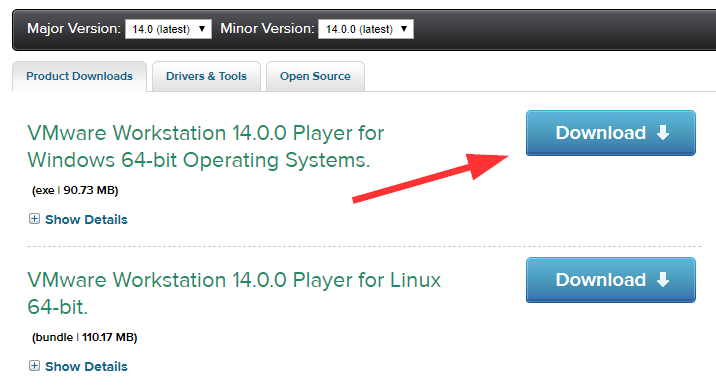Click Show Details link under Windows Player
The width and height of the screenshot is (716, 392).
86,220
